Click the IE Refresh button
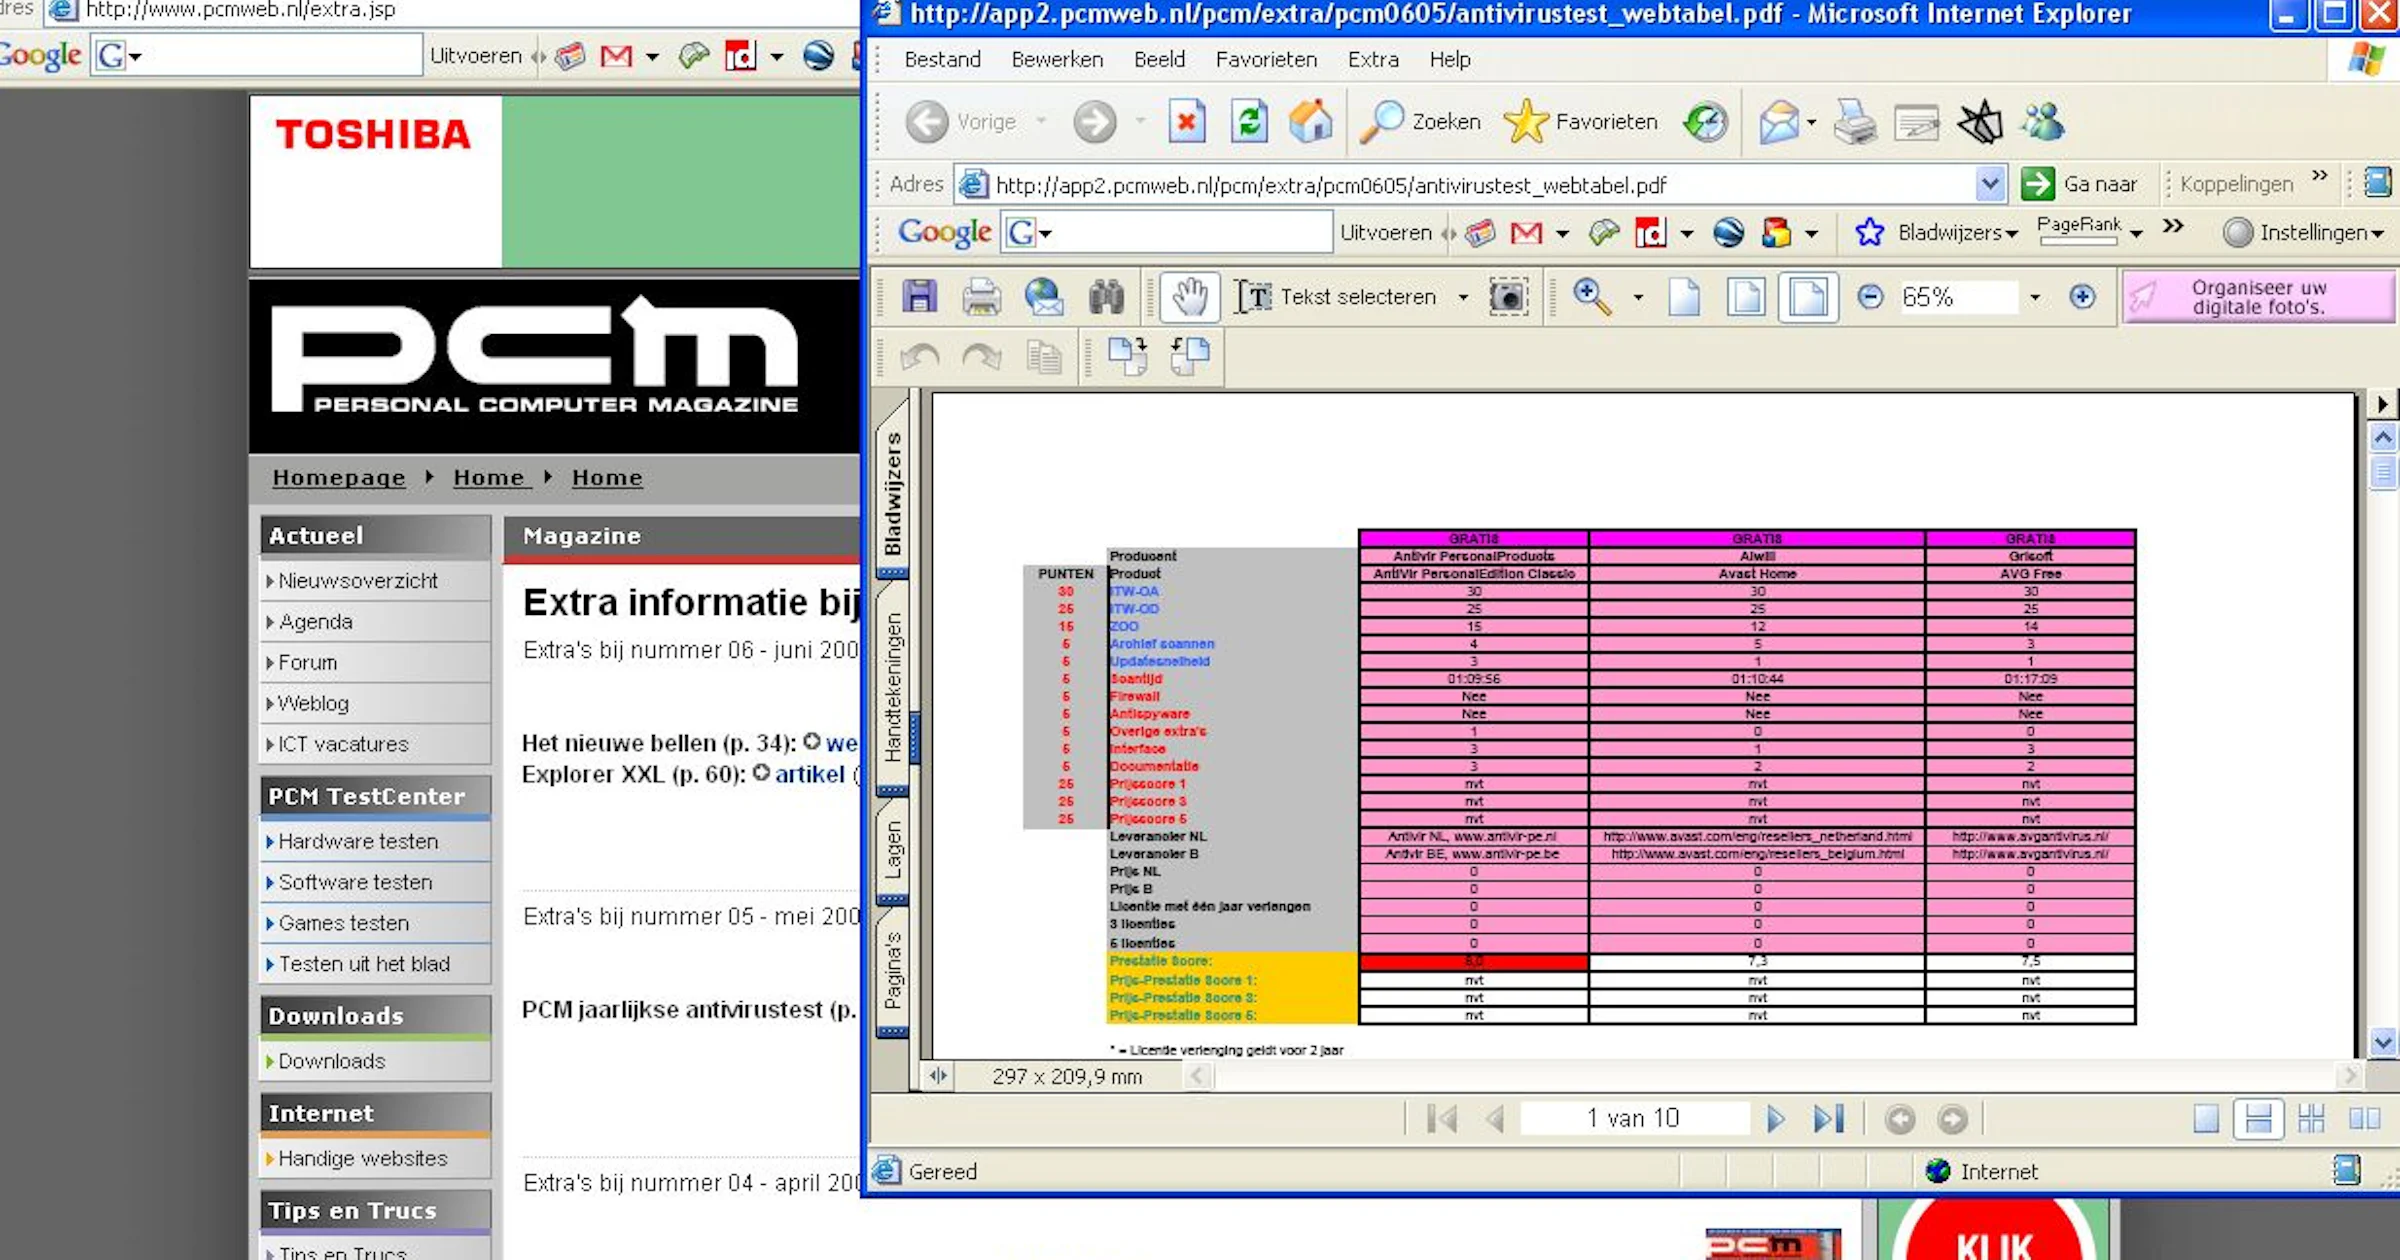The width and height of the screenshot is (2400, 1260). (x=1249, y=122)
